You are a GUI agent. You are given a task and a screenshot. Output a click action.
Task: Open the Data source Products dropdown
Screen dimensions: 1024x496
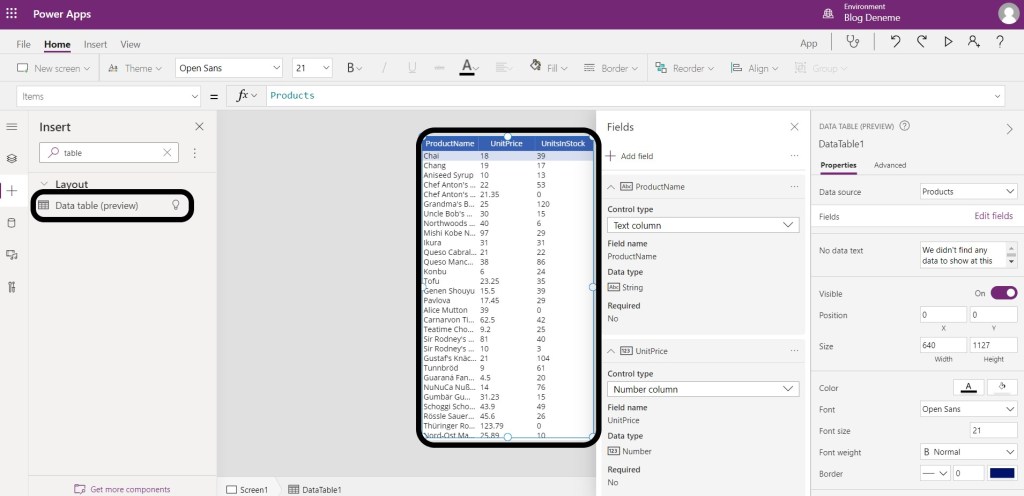coord(967,191)
